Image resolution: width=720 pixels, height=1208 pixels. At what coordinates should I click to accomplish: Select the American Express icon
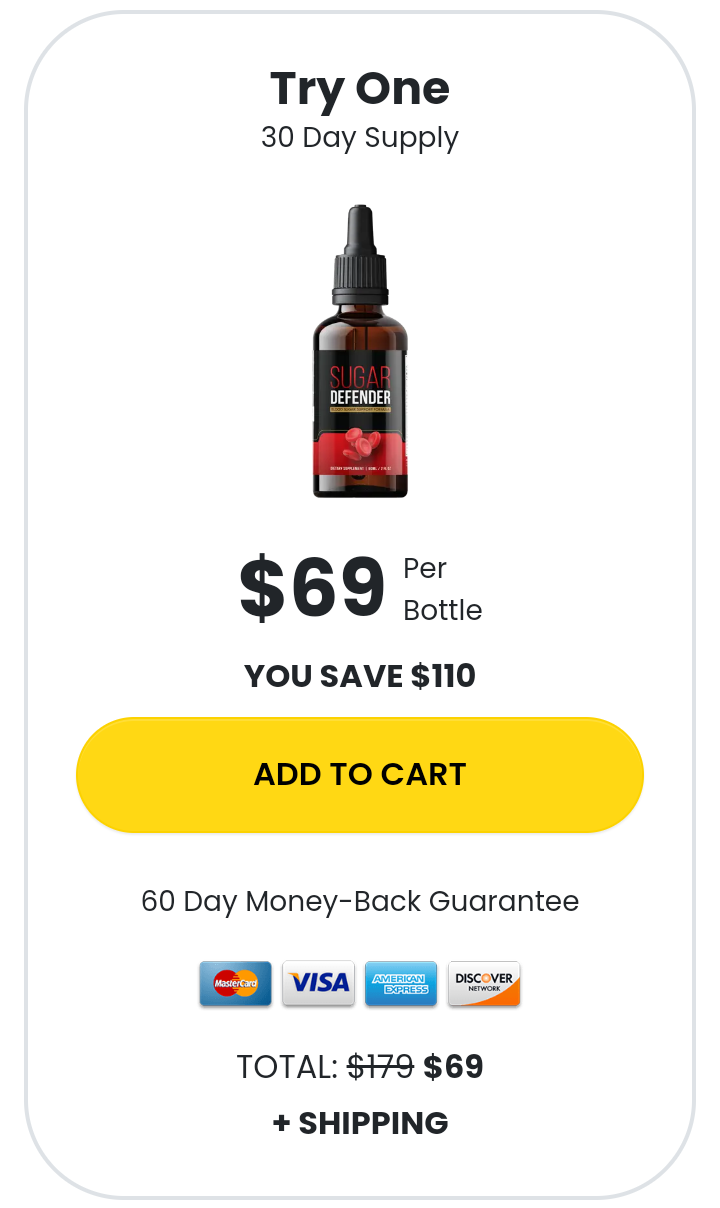pos(401,984)
